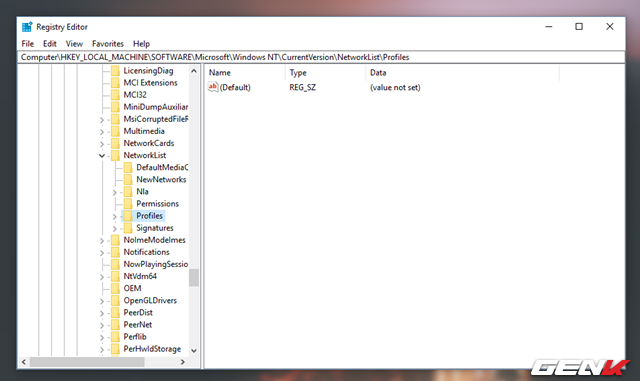Select the PeerDist folder icon

pos(116,312)
